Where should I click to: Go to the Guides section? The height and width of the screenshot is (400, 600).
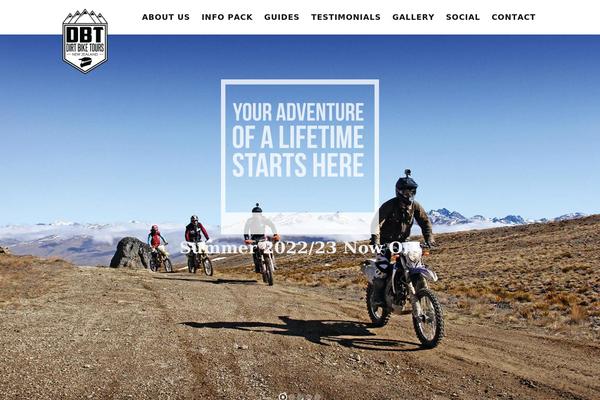[282, 17]
